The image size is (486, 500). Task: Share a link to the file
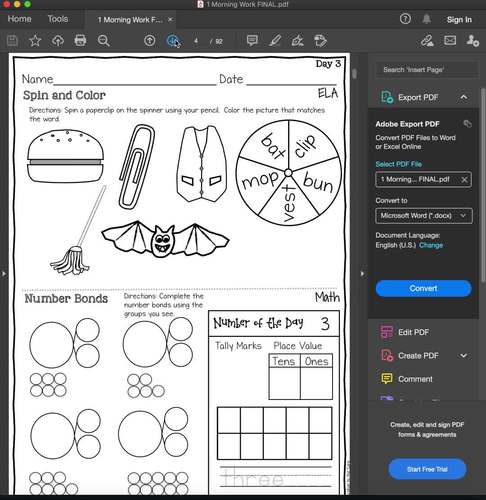coord(427,41)
